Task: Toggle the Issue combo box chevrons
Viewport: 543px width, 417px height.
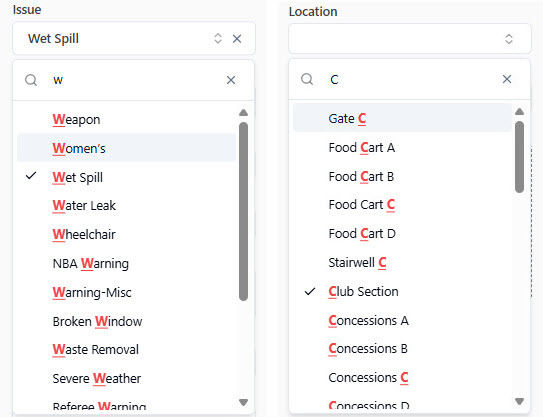Action: tap(218, 38)
